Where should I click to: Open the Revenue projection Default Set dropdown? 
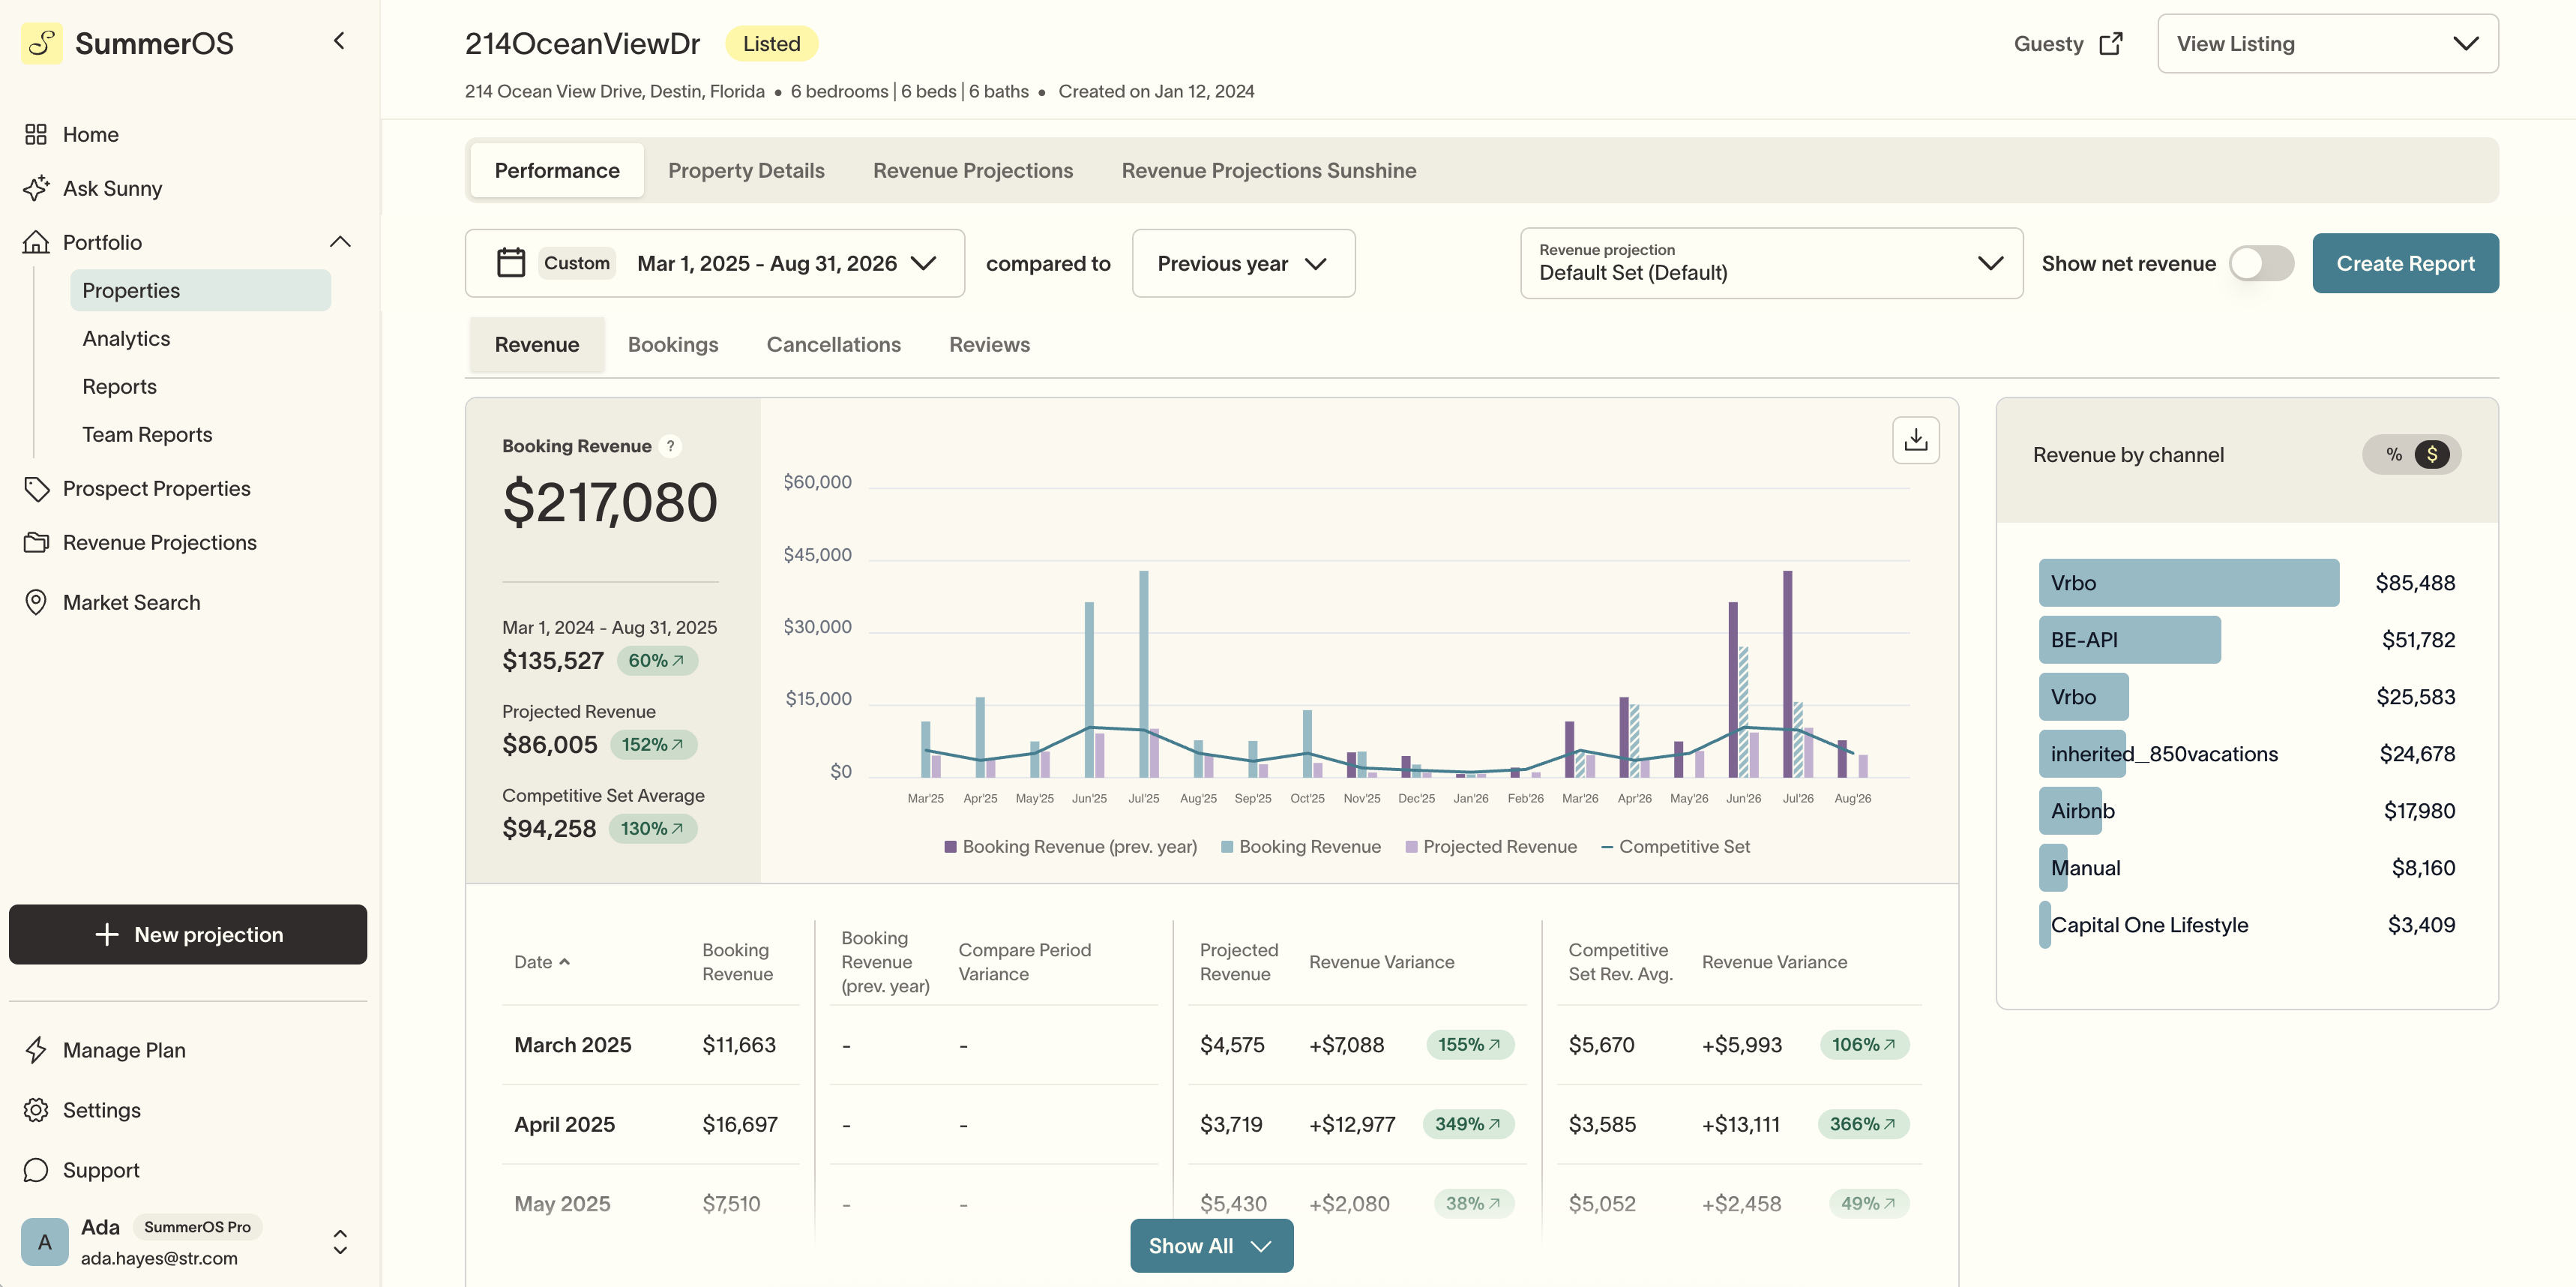pyautogui.click(x=1770, y=263)
